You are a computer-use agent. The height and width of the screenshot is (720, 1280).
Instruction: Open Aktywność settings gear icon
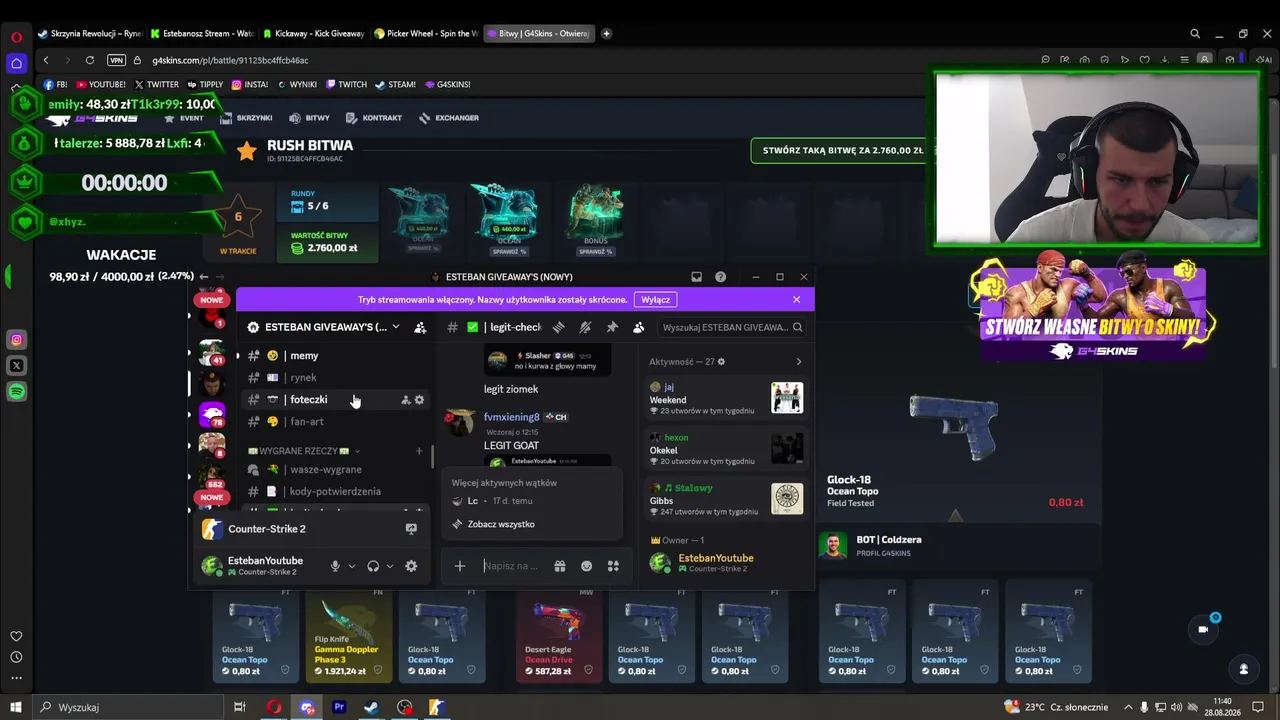tap(721, 362)
